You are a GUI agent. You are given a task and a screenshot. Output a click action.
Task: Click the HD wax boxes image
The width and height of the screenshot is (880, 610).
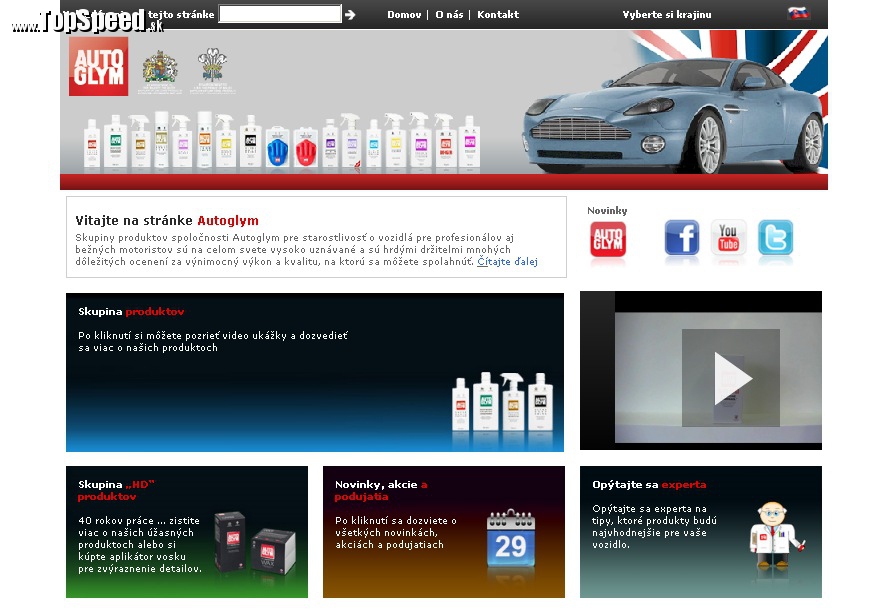pos(255,542)
